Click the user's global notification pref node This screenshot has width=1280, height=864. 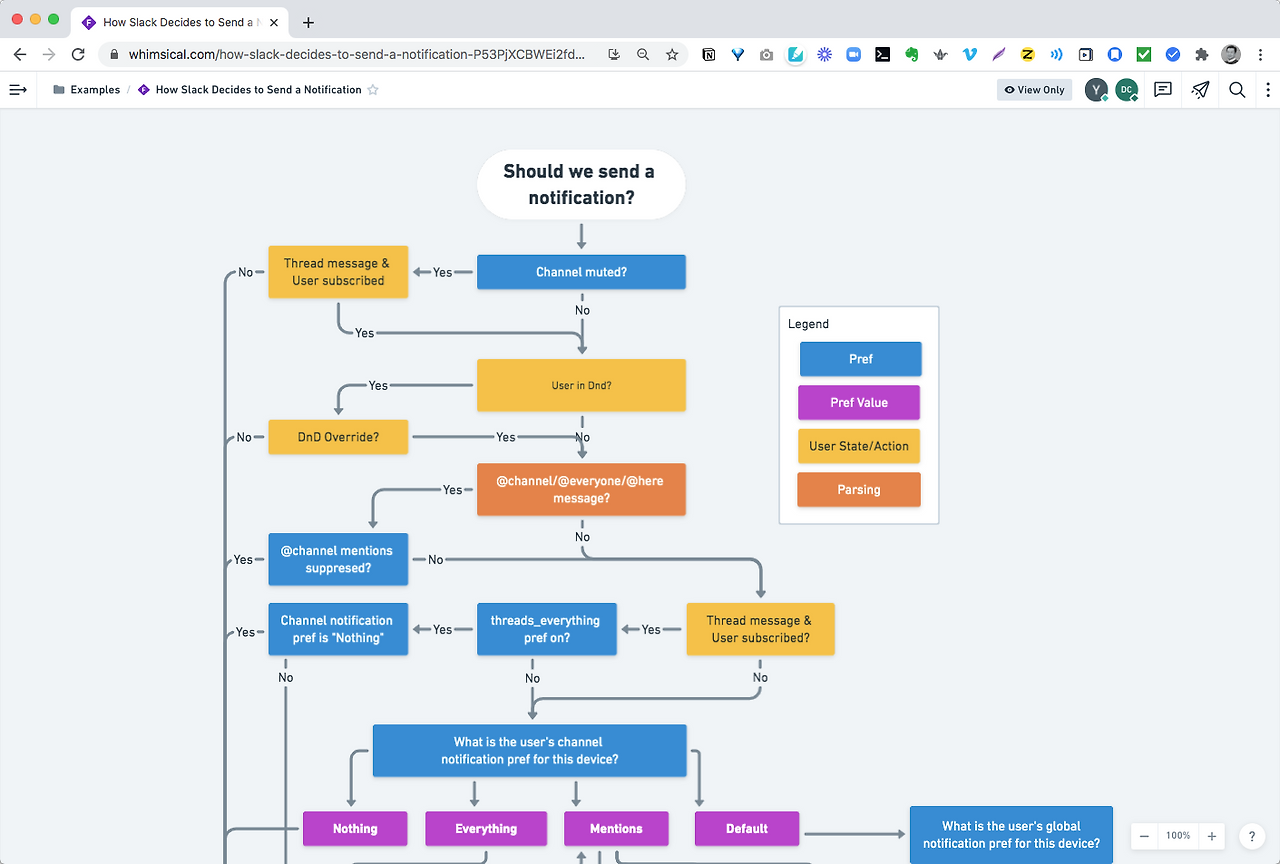coord(1011,835)
